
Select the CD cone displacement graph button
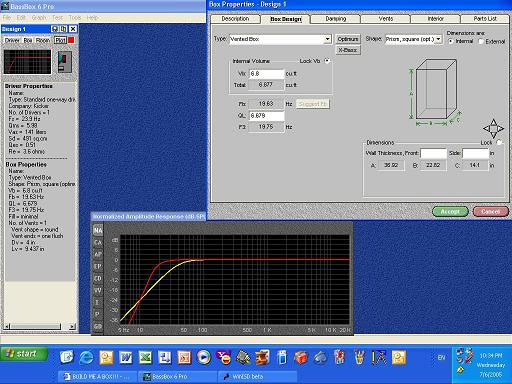pyautogui.click(x=98, y=278)
